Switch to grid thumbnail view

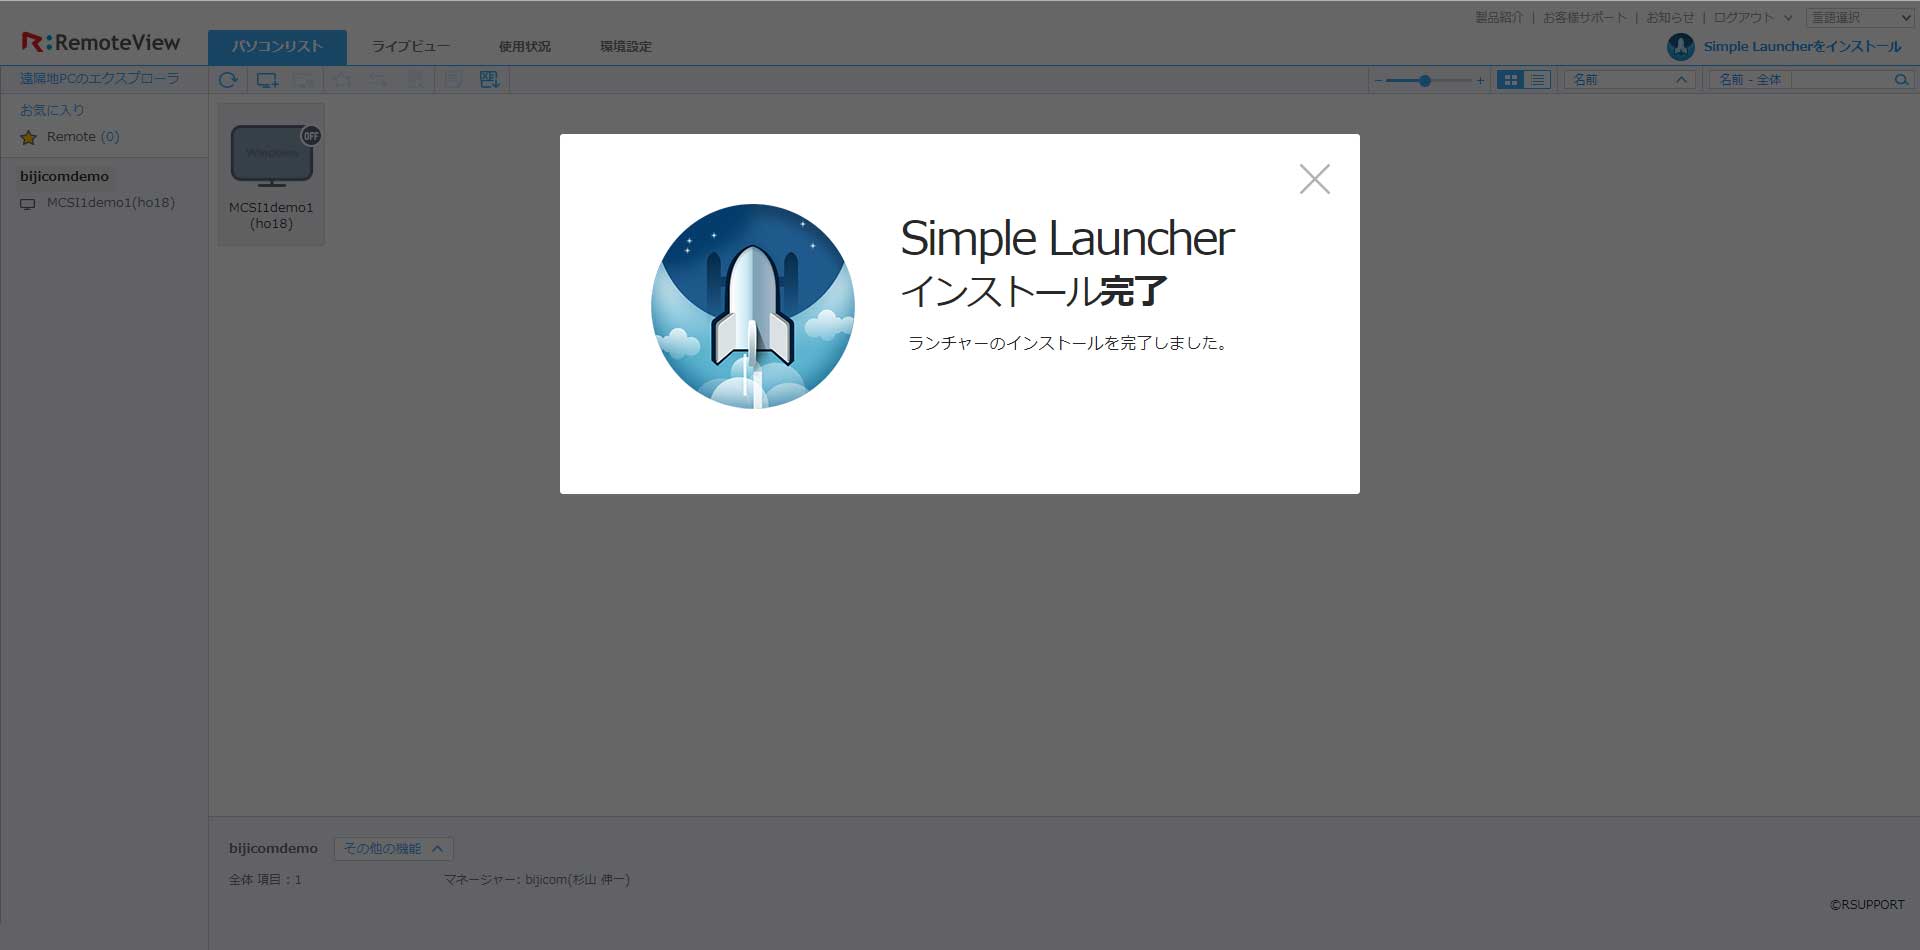coord(1511,80)
